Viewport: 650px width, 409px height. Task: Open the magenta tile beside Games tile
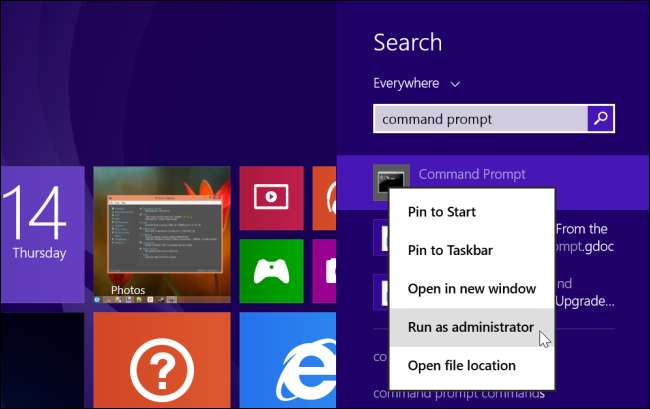tap(324, 271)
